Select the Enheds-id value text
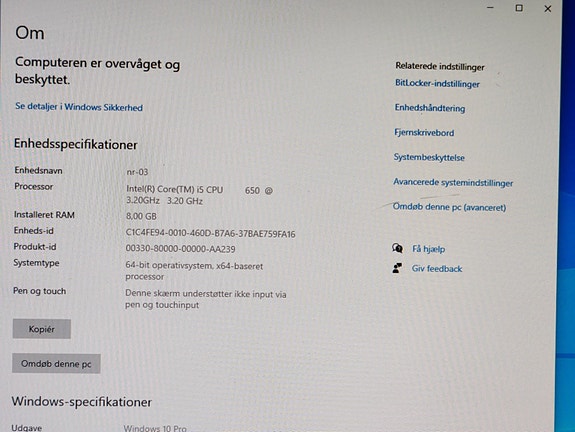 point(210,233)
